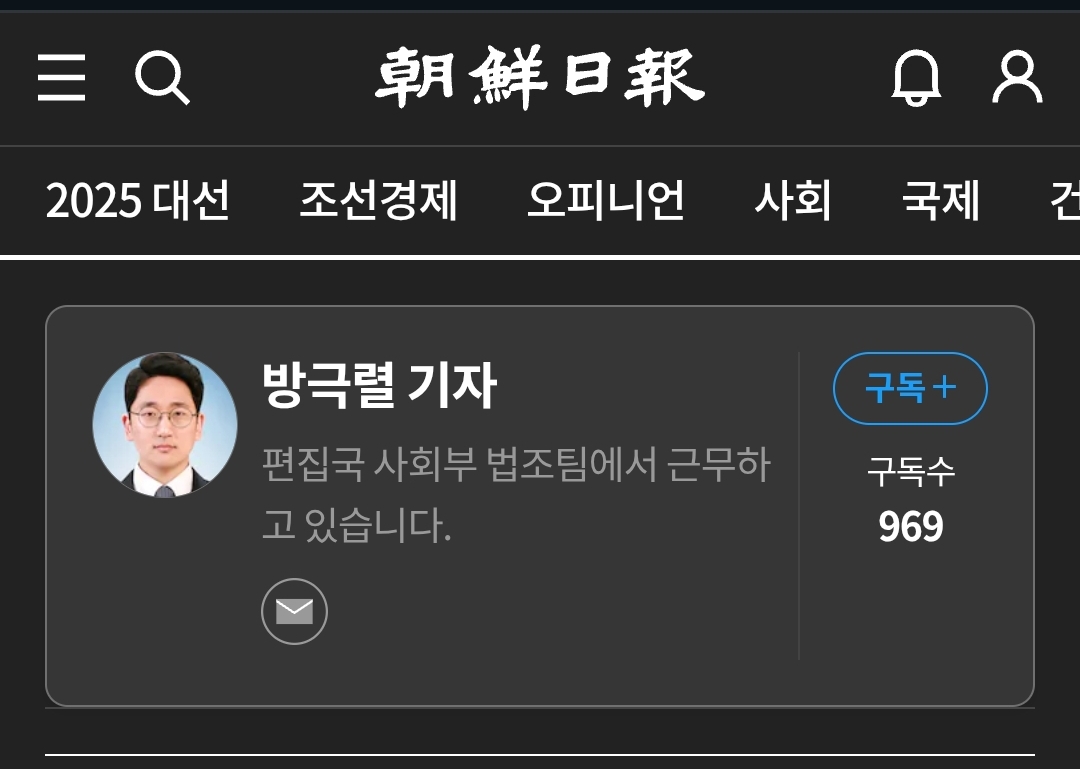Click the email envelope icon for the reporter
The image size is (1080, 769).
[294, 611]
